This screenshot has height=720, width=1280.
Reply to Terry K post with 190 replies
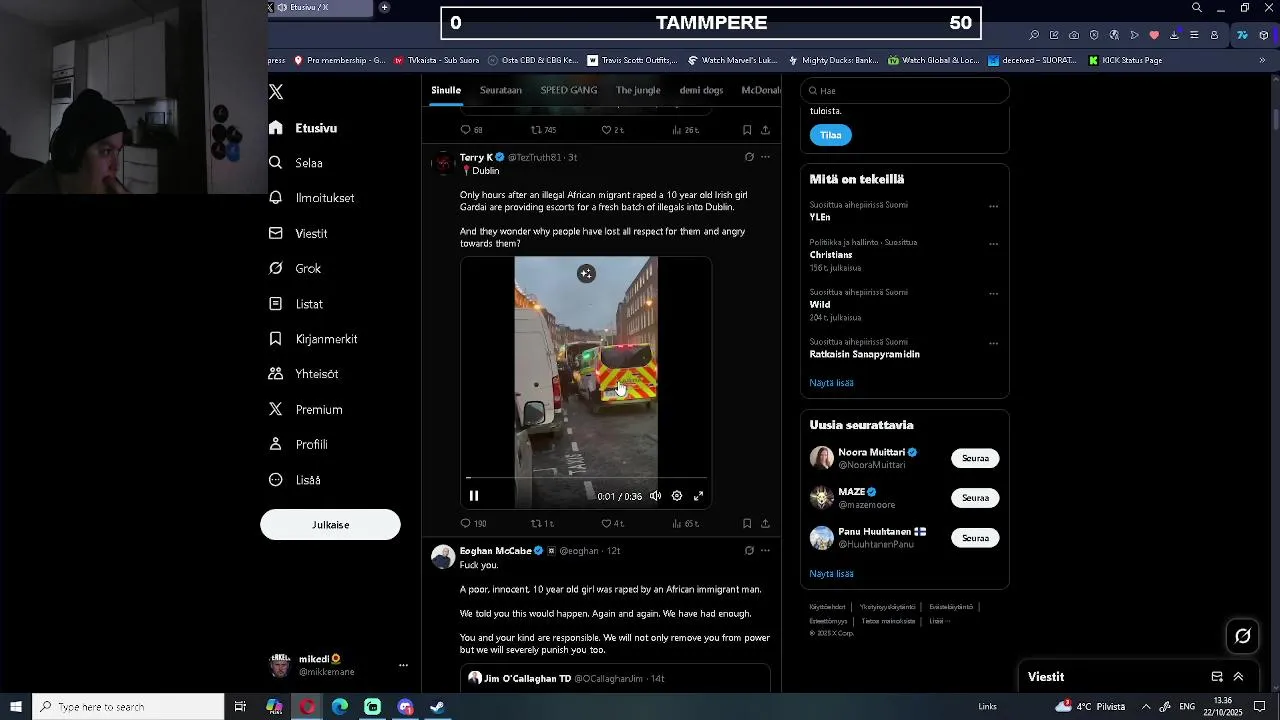point(473,523)
